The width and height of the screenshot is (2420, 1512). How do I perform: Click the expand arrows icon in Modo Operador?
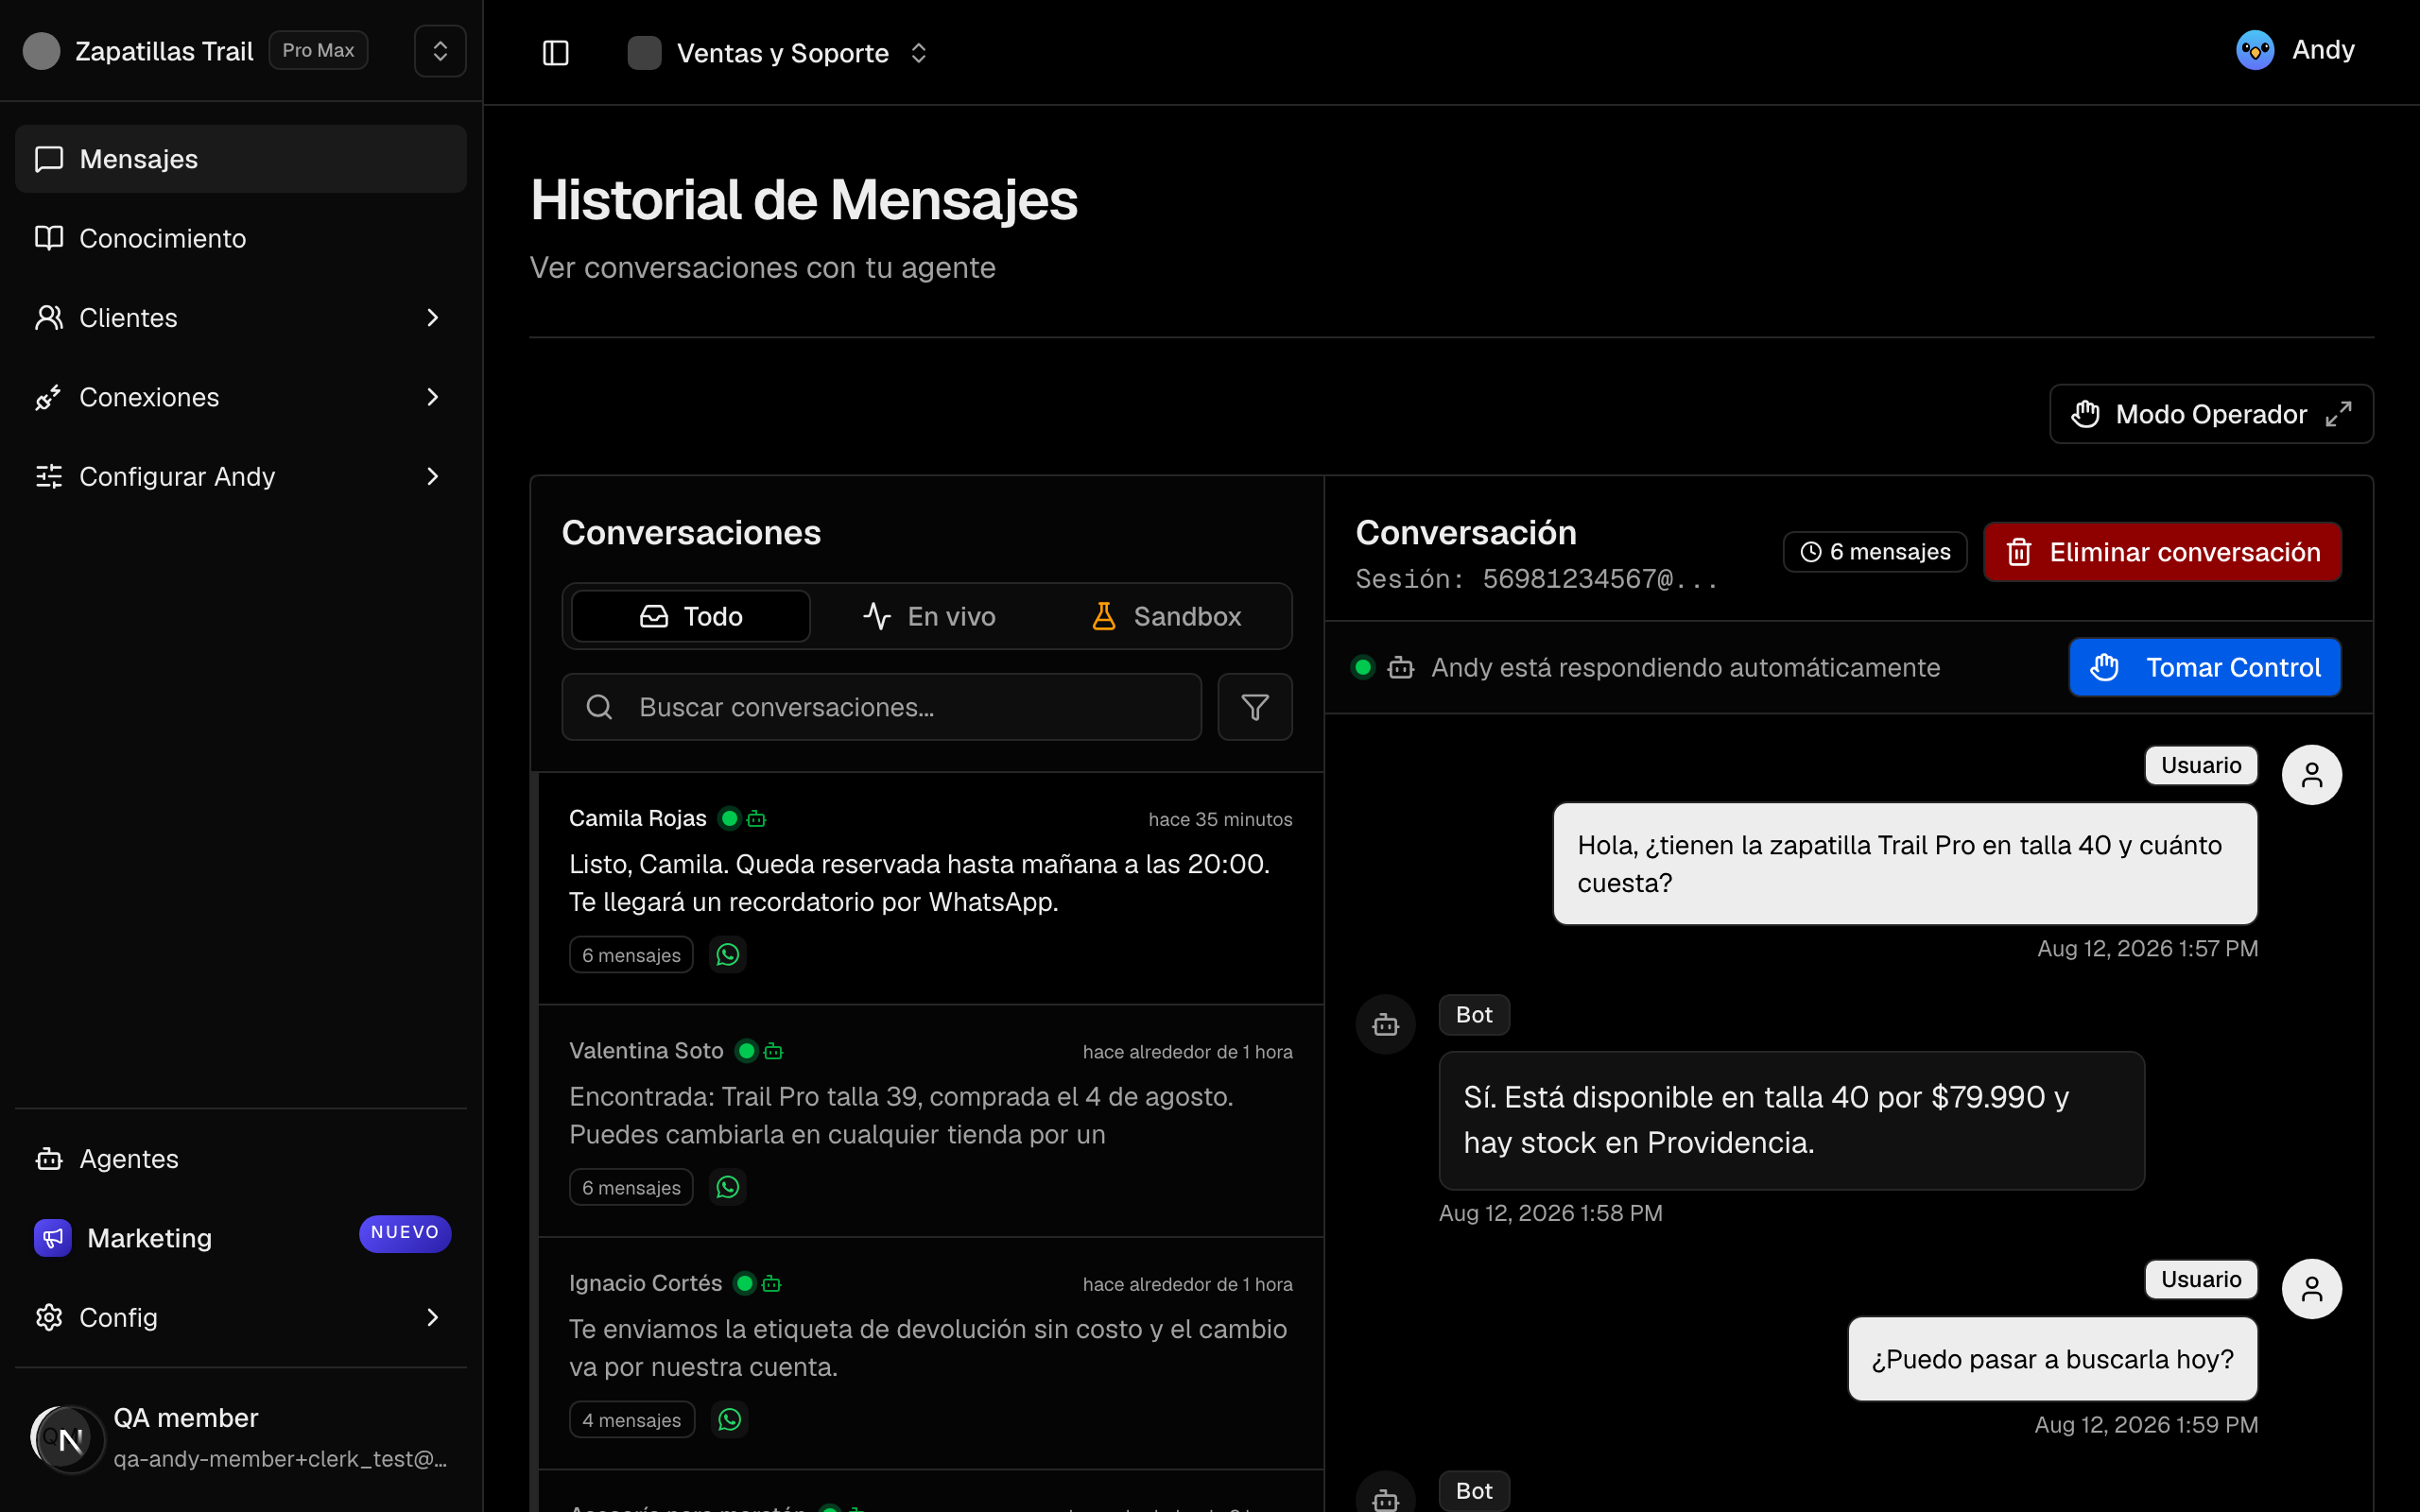2338,414
